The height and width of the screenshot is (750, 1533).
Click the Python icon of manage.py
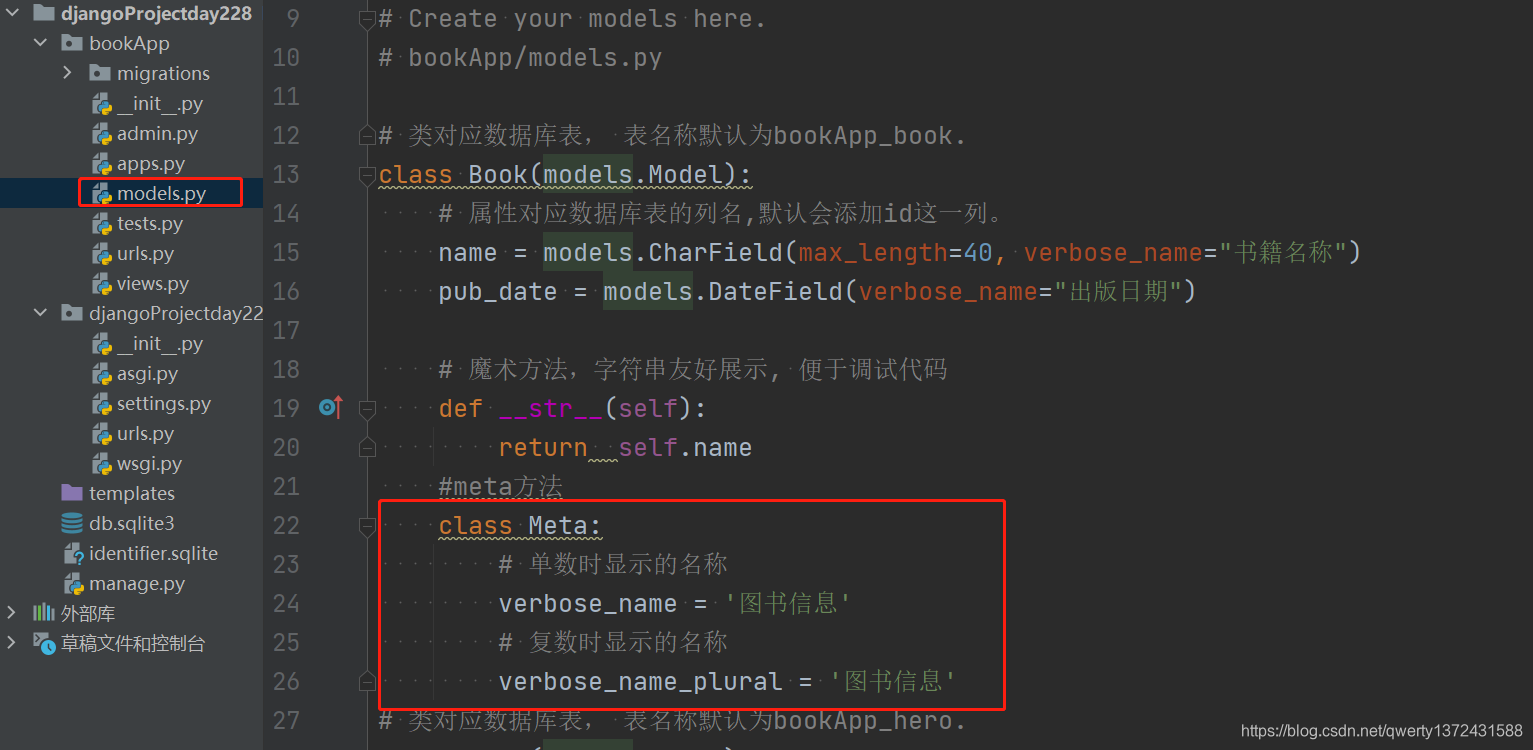click(74, 583)
